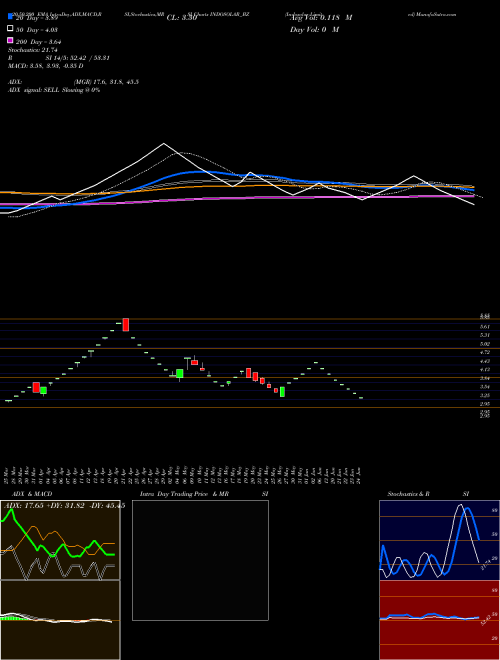Image resolution: width=500 pixels, height=660 pixels.
Task: Select the '50 Day = 4.03' legend text
Action: pos(37,29)
